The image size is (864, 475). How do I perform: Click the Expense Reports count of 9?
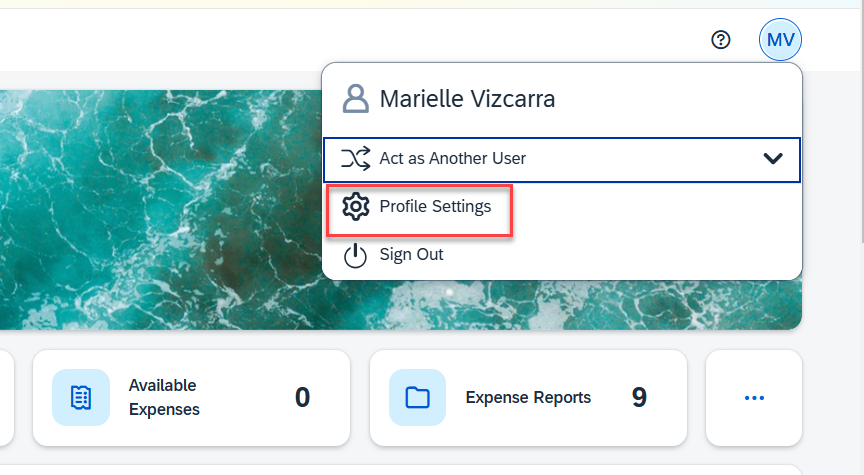pyautogui.click(x=639, y=398)
